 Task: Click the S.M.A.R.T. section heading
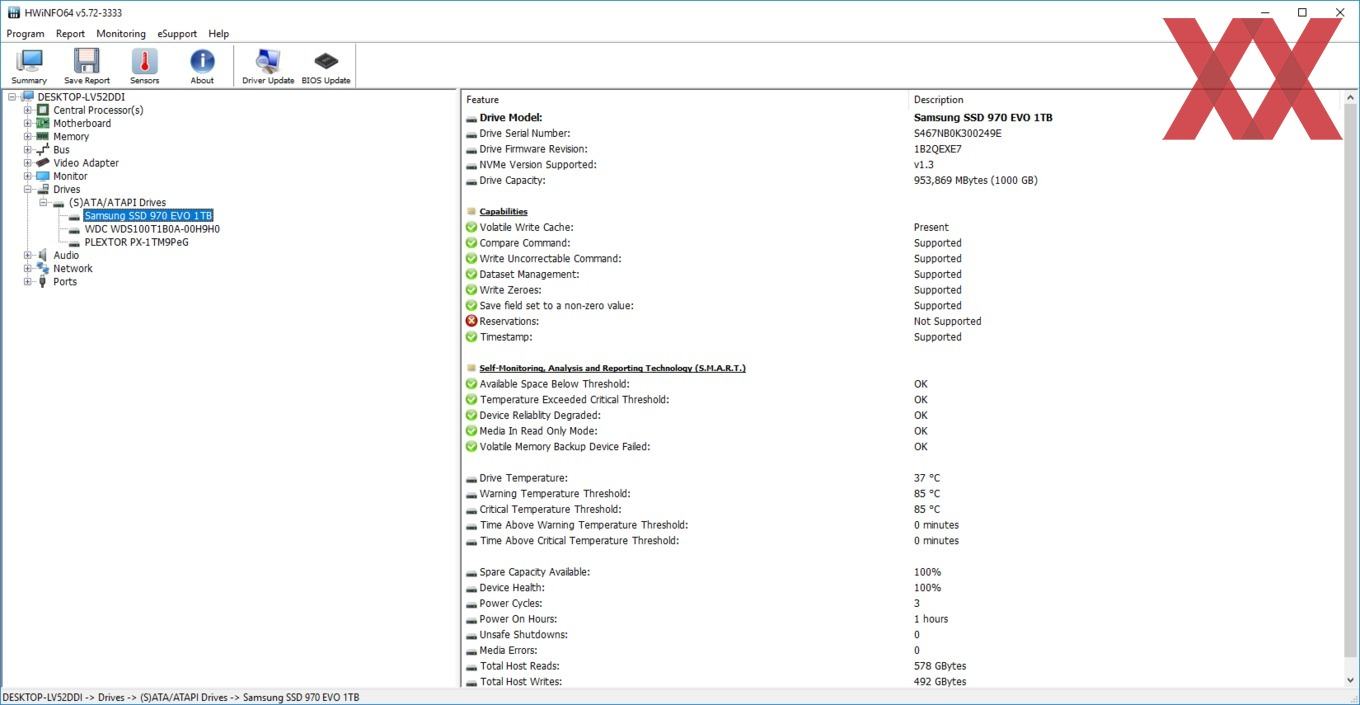click(x=612, y=368)
